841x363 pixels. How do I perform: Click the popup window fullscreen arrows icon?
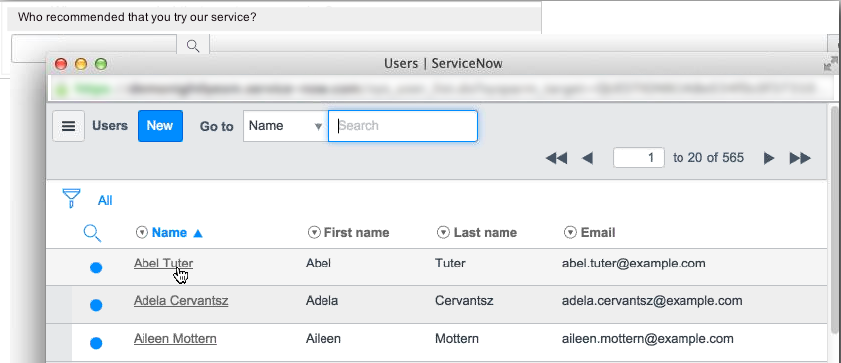click(x=831, y=64)
